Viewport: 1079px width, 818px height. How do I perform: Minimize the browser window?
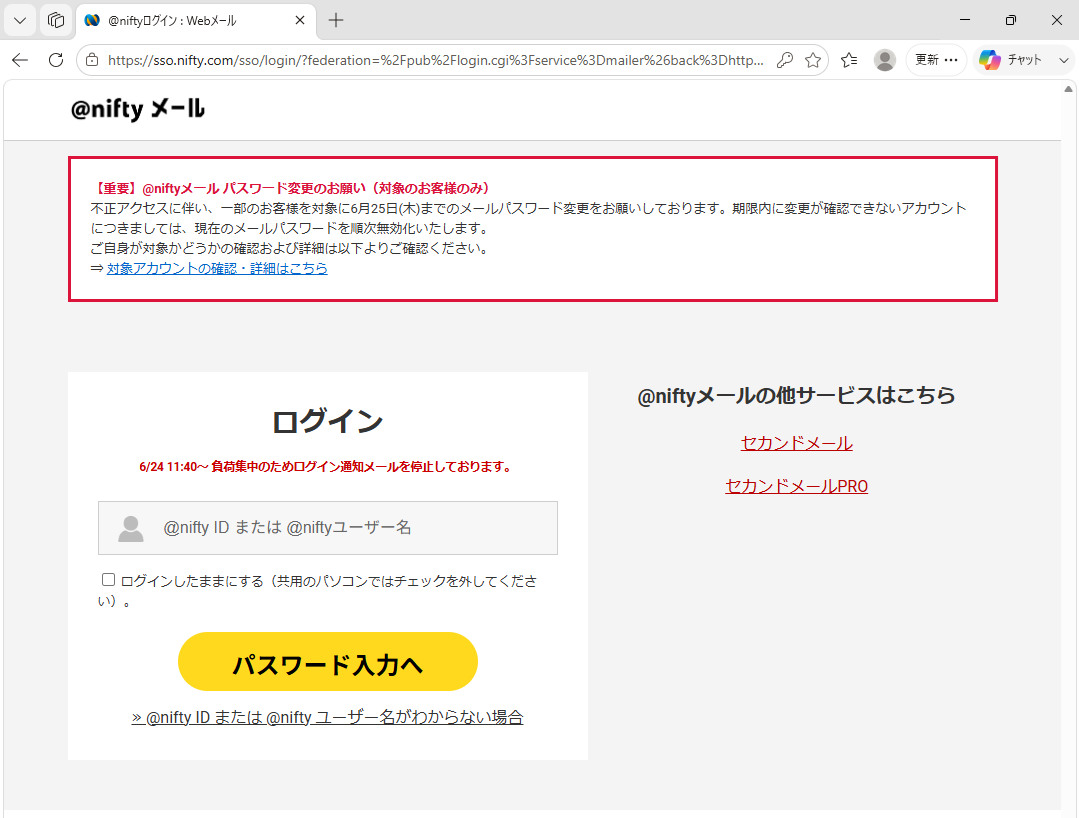point(965,20)
